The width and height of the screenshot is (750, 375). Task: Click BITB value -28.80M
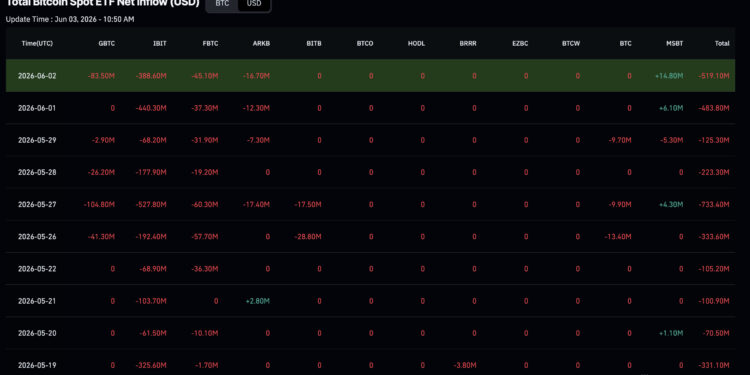coord(308,237)
